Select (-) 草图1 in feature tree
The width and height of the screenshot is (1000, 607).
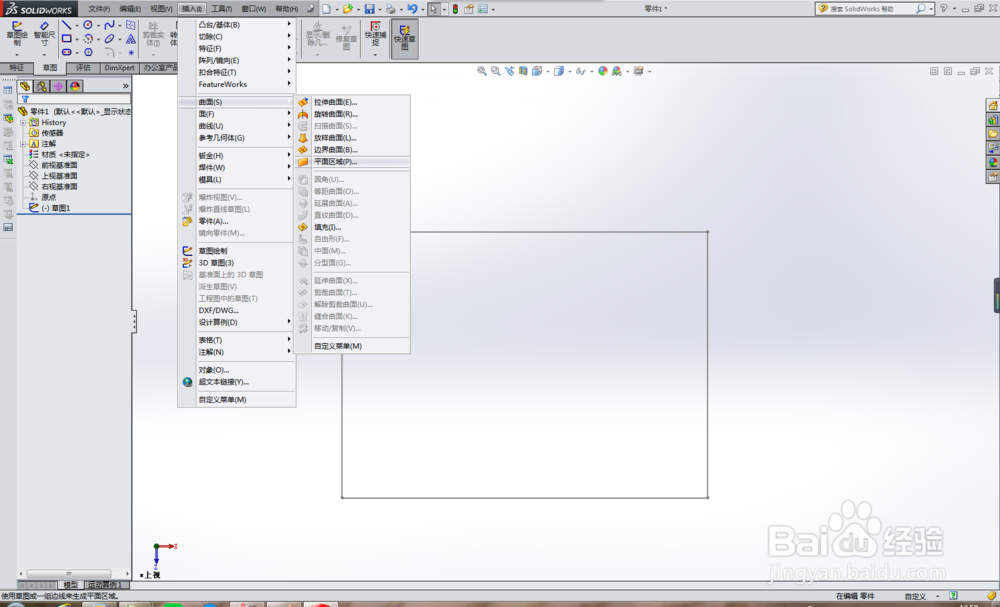click(55, 208)
